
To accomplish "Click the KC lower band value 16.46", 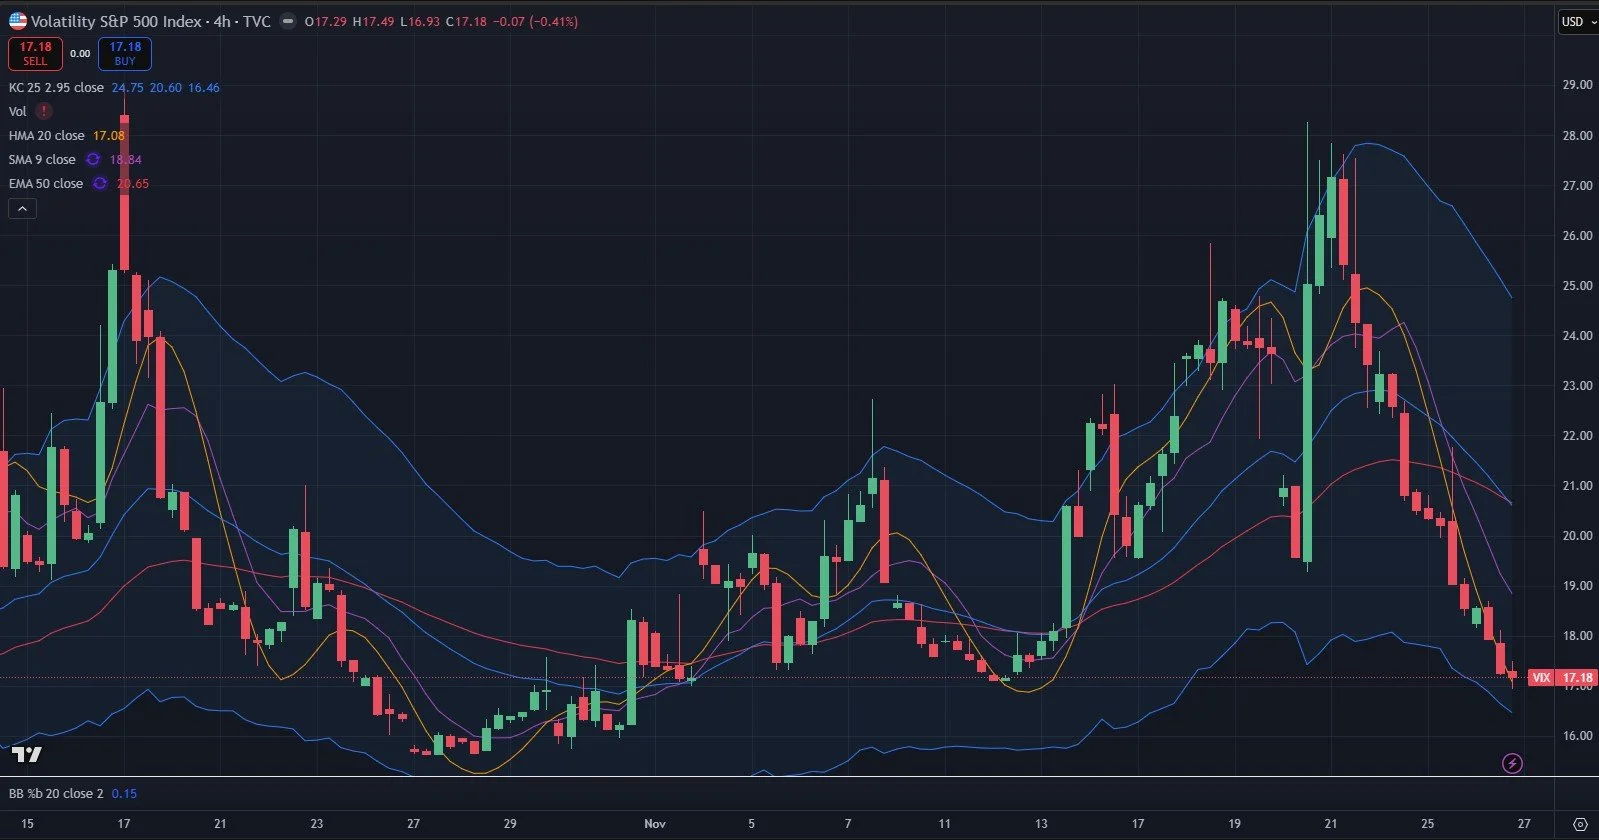I will (204, 87).
